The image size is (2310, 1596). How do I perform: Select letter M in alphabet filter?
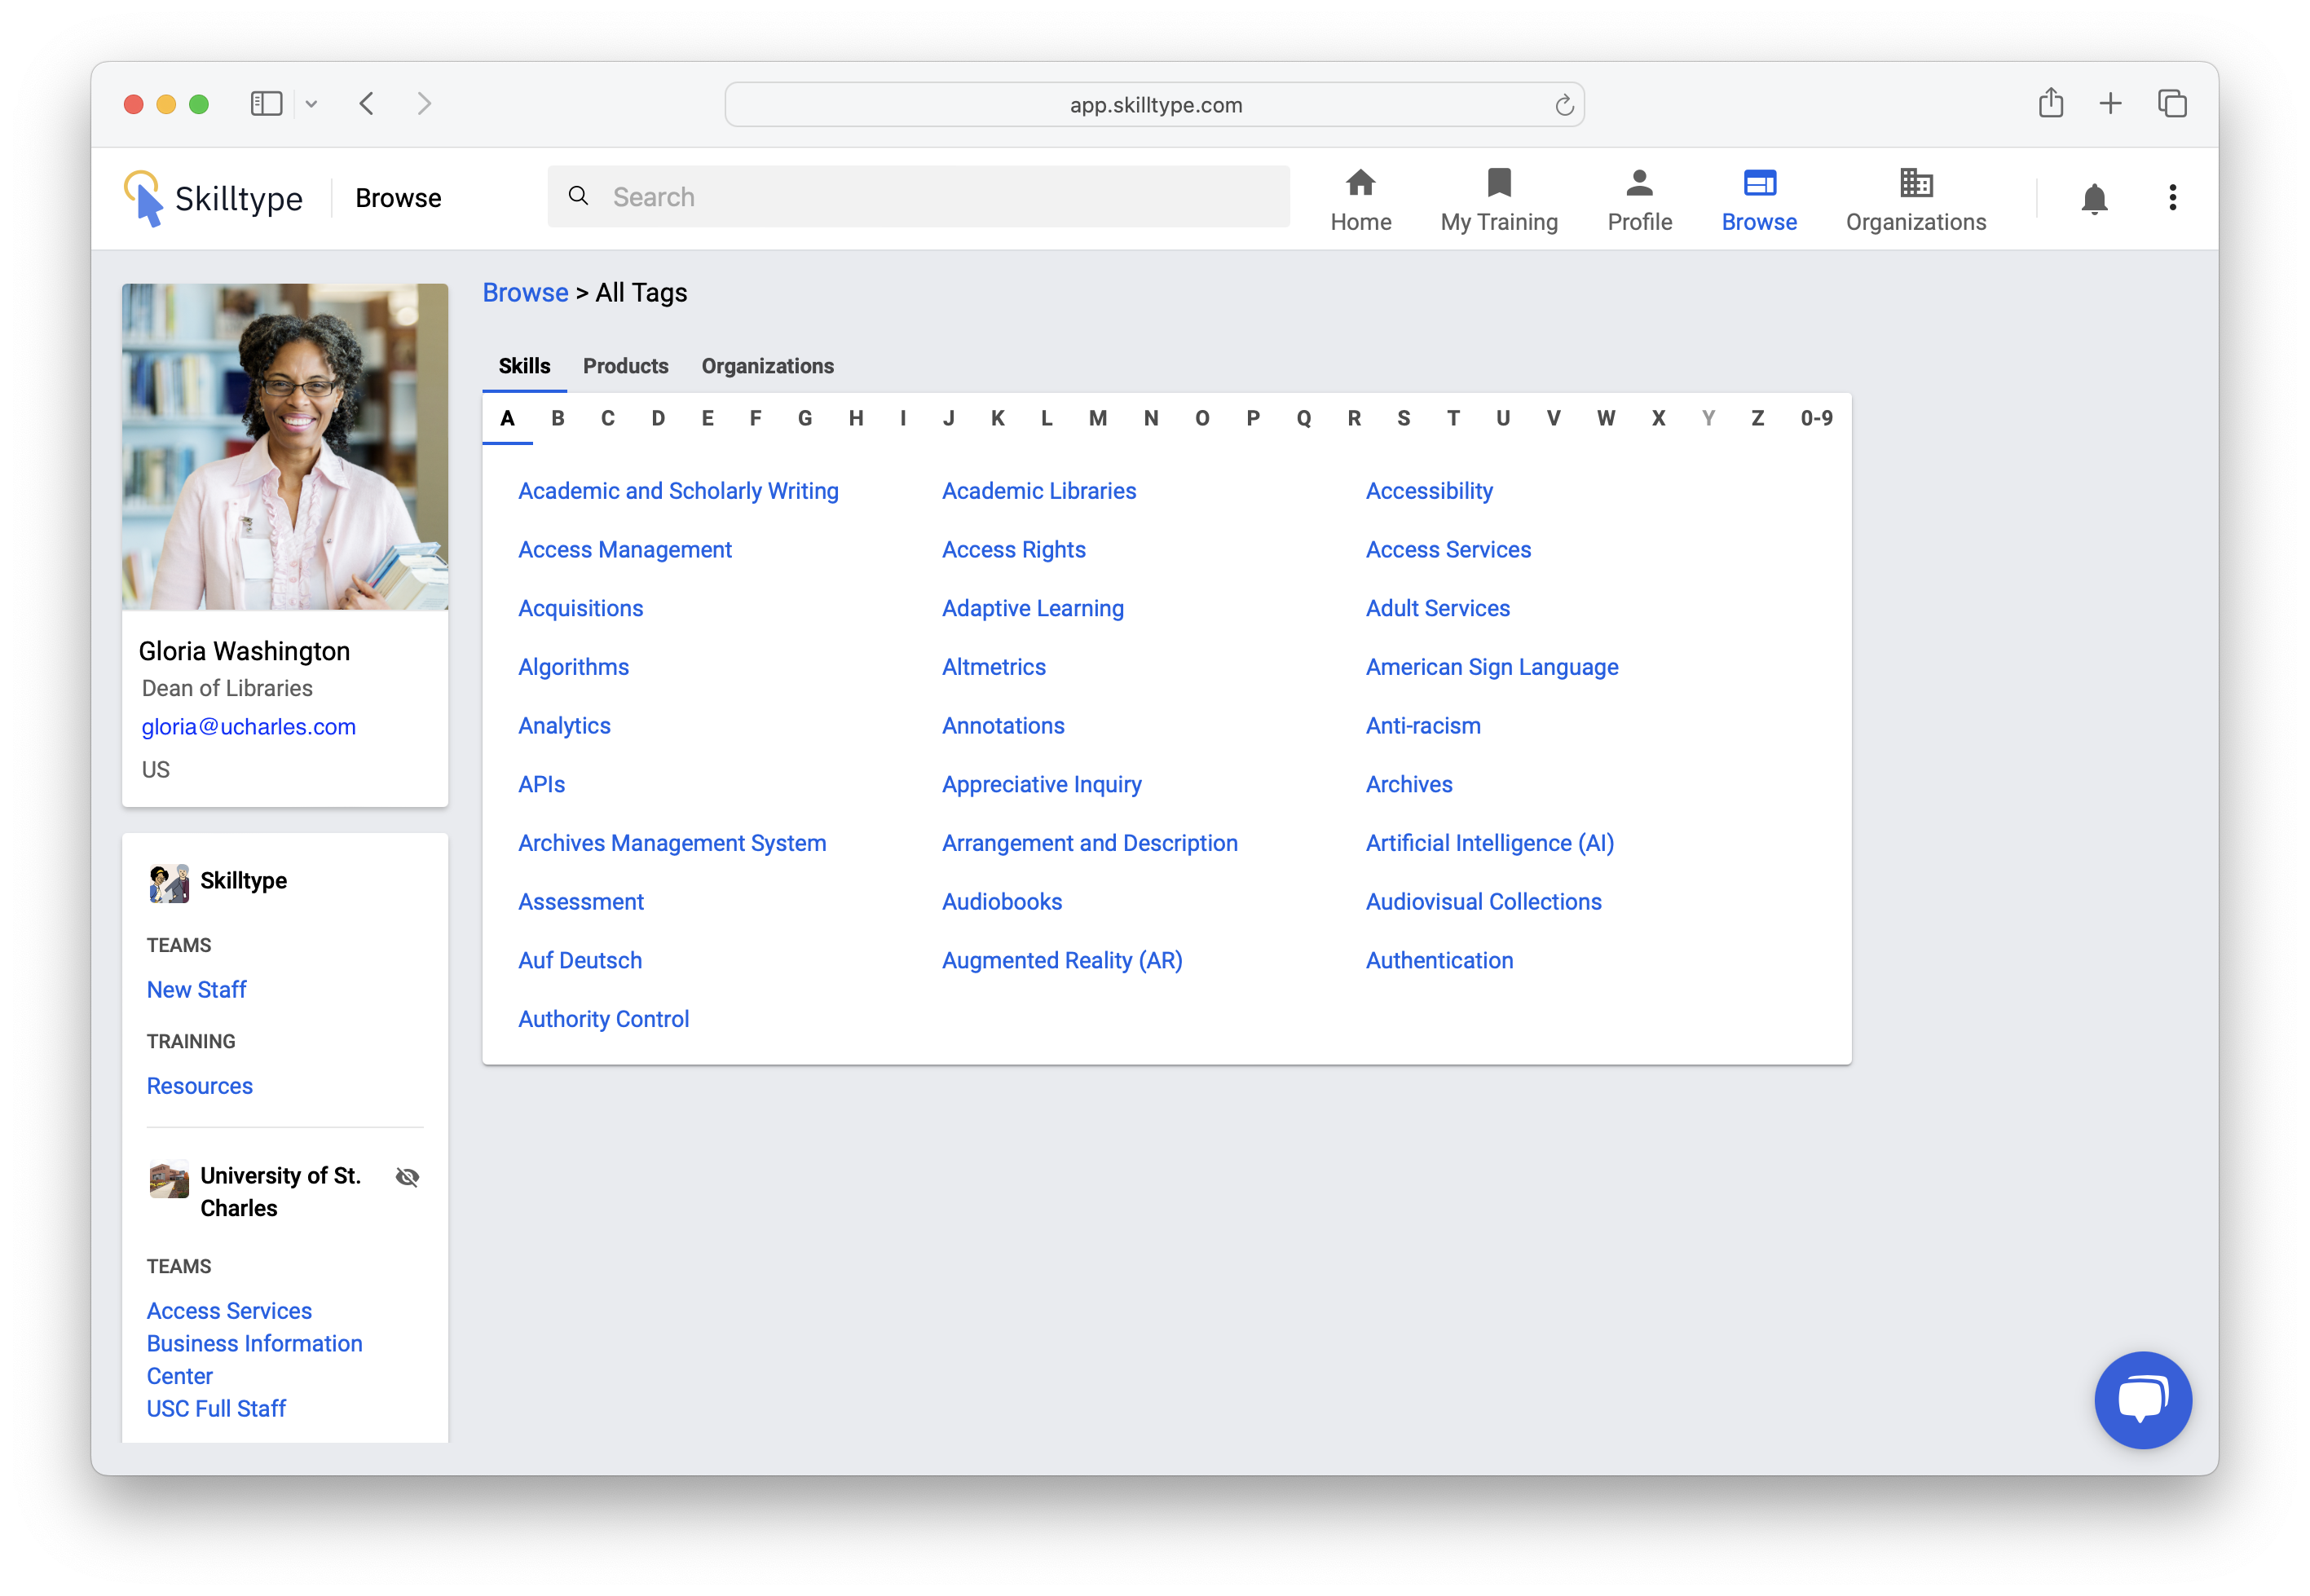click(1097, 418)
